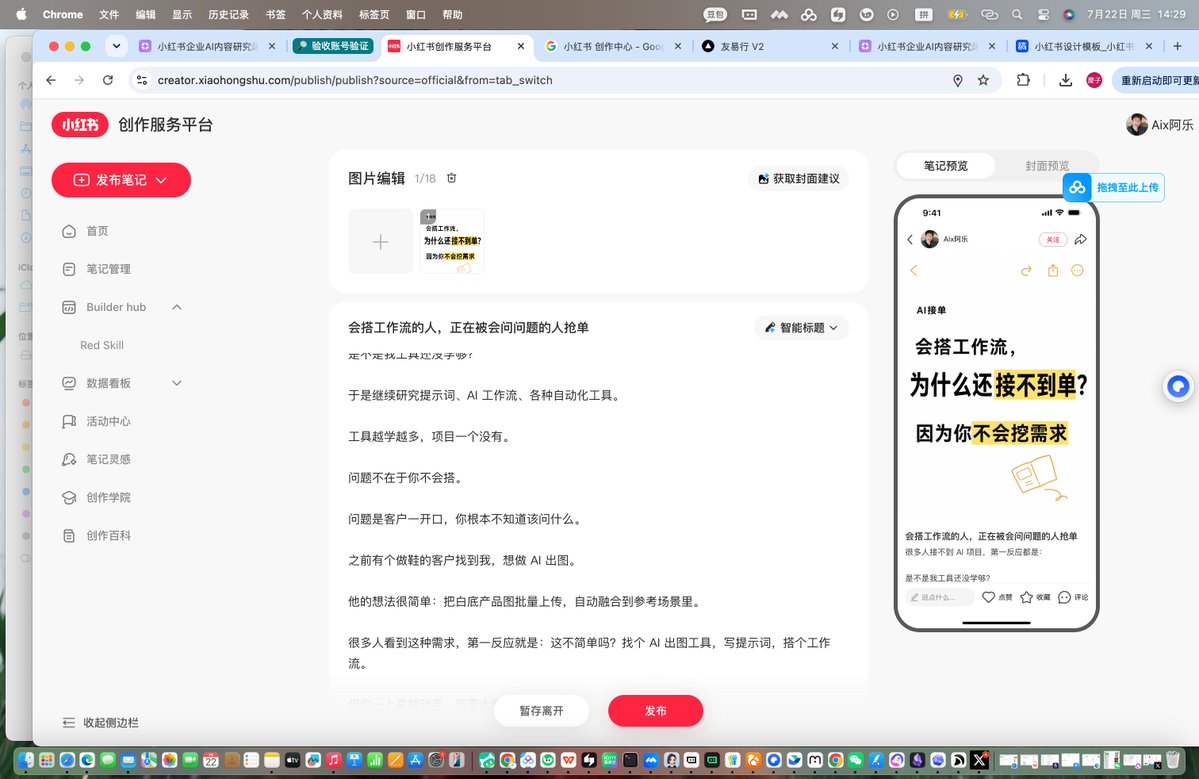
Task: Open the Aix阿乐 profile avatar
Action: (x=1137, y=125)
